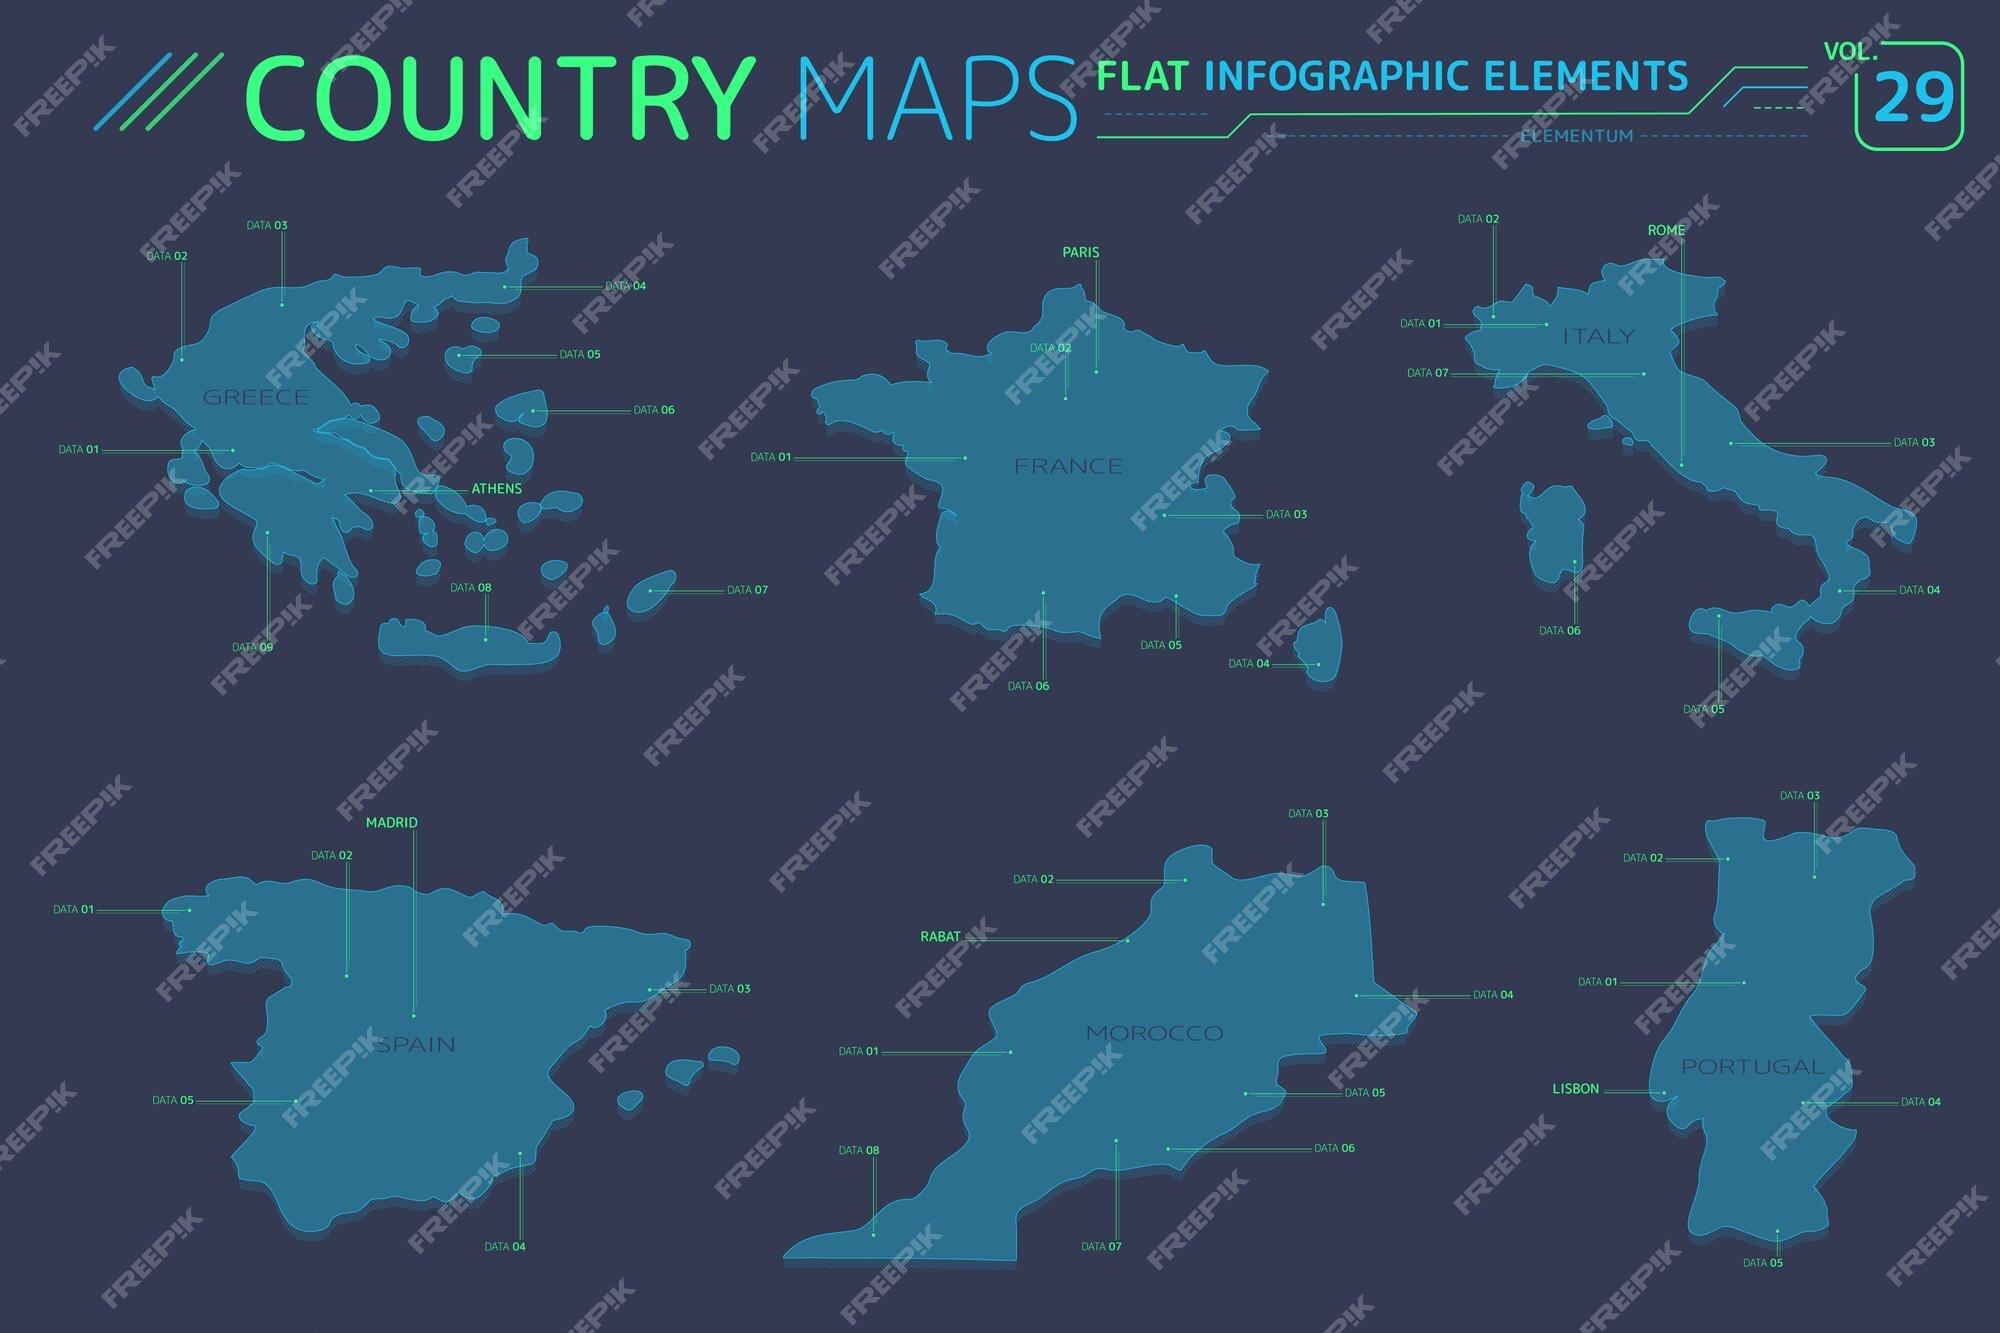Click Portugal's DATA 02 callout label
Image resolution: width=2000 pixels, height=1333 pixels.
click(x=1643, y=858)
